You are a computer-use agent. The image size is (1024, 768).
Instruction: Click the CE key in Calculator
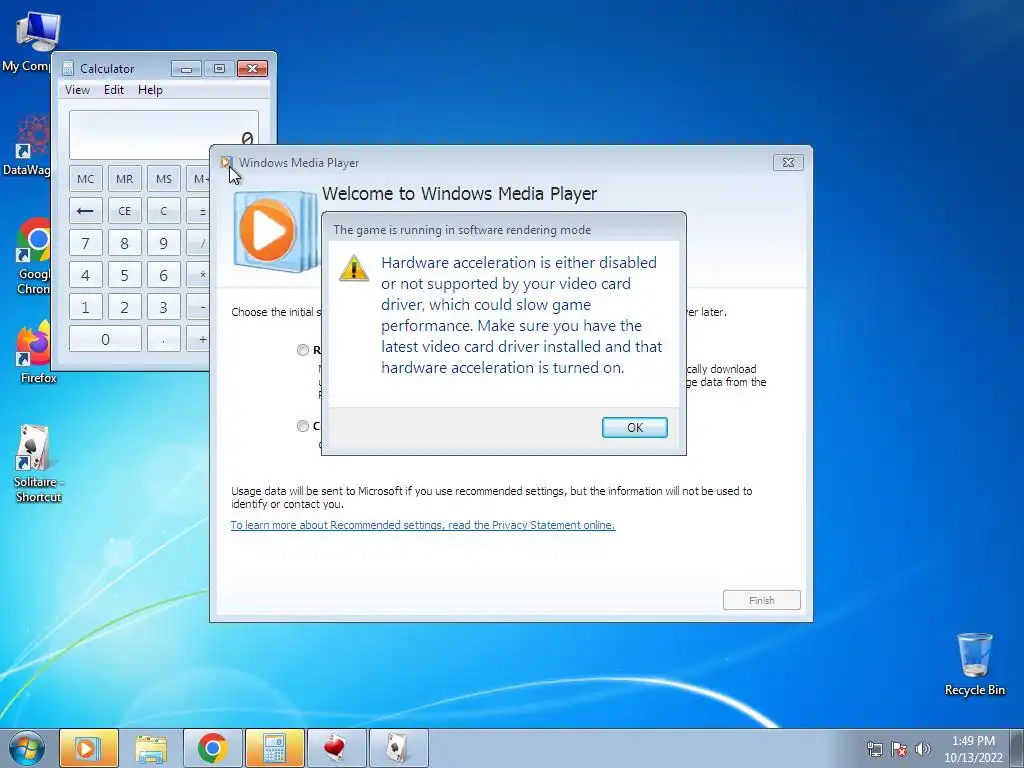(124, 211)
